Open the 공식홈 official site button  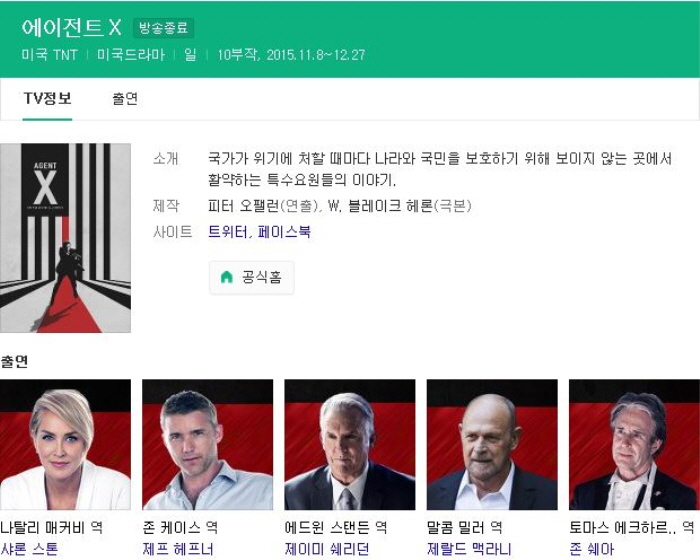click(252, 278)
